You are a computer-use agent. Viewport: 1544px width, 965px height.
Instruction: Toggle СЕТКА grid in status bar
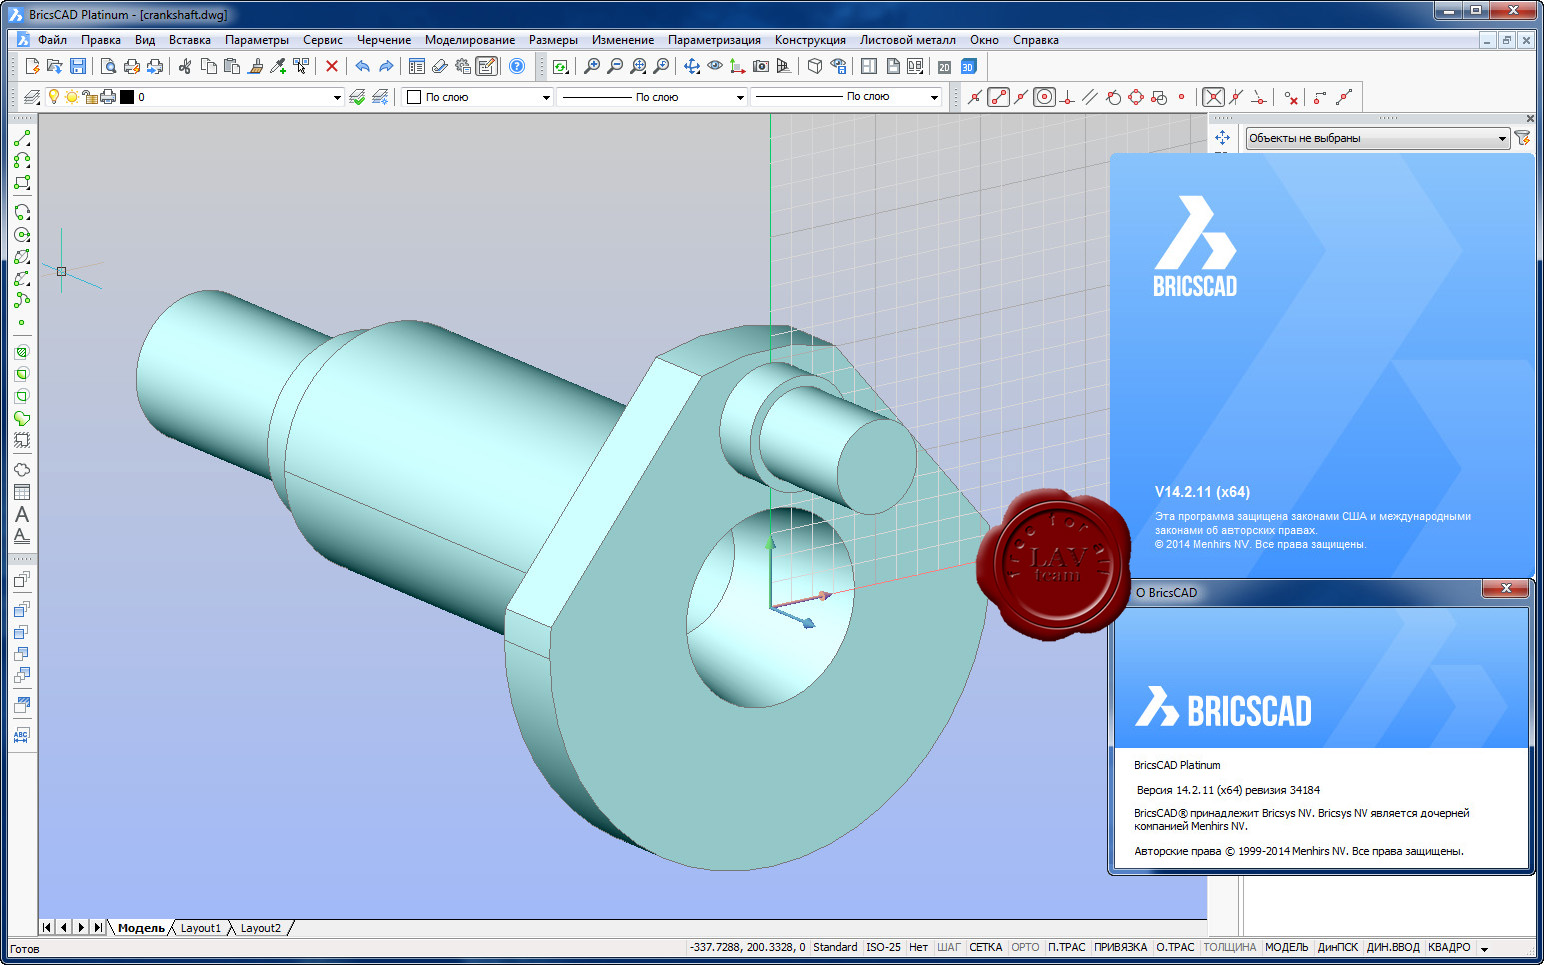tap(985, 947)
